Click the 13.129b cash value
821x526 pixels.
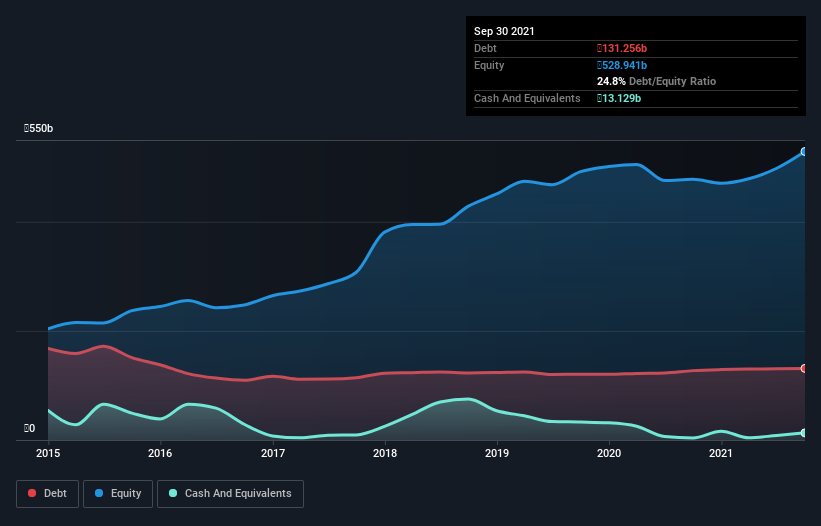pyautogui.click(x=619, y=98)
